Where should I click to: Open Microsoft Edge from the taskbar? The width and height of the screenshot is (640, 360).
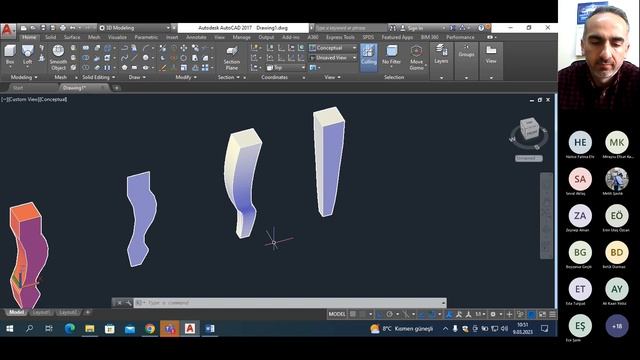point(70,329)
